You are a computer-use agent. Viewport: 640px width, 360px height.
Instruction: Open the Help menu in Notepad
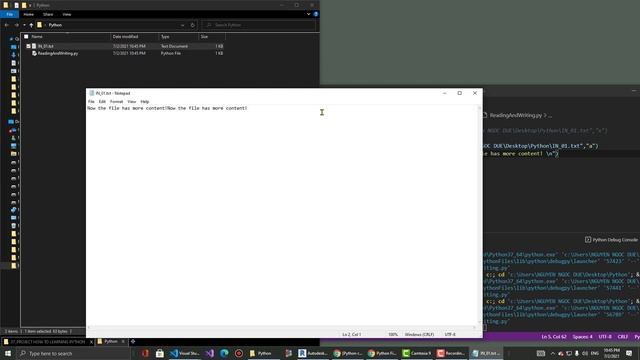[144, 102]
